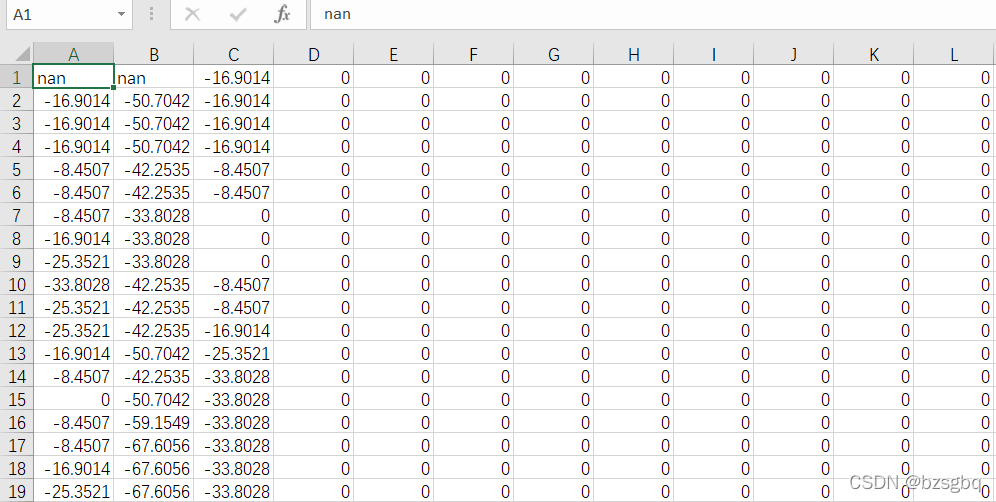The height and width of the screenshot is (502, 996).
Task: Select row 16 header
Action: (x=17, y=422)
